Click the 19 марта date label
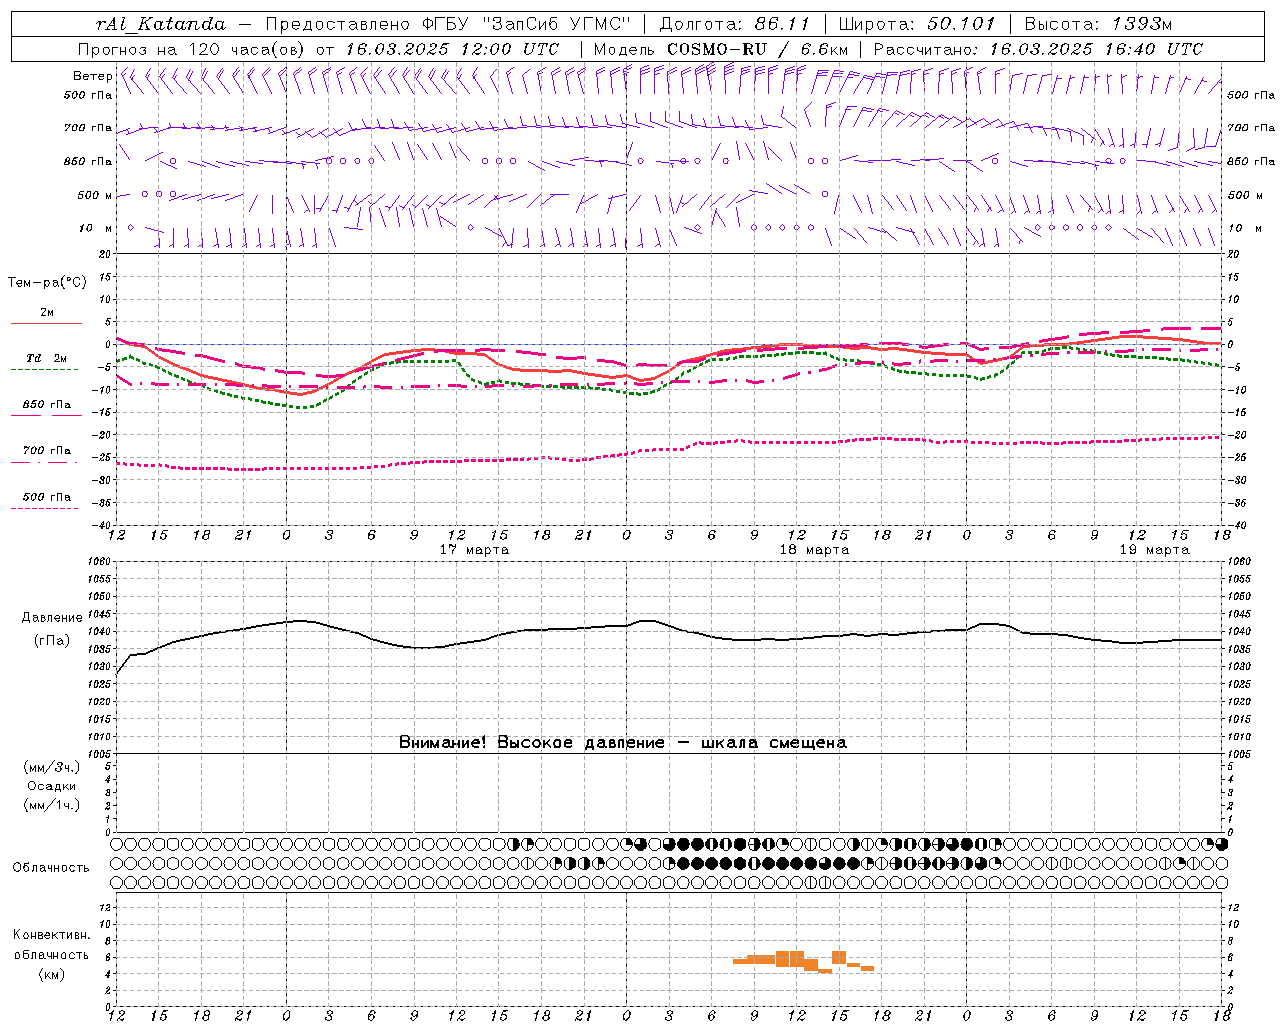 pyautogui.click(x=1154, y=550)
